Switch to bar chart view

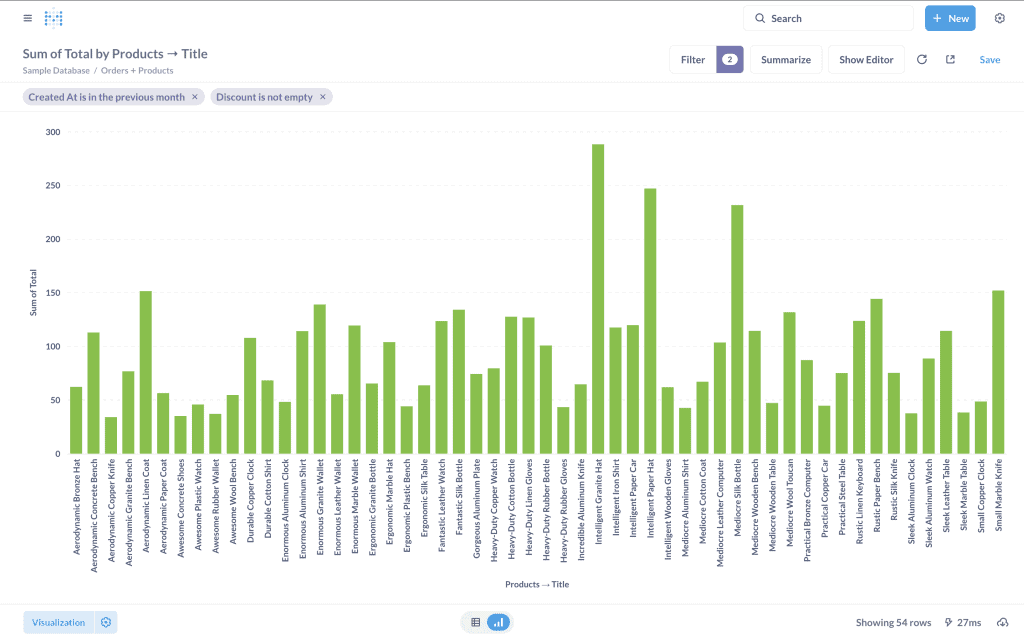pos(498,622)
